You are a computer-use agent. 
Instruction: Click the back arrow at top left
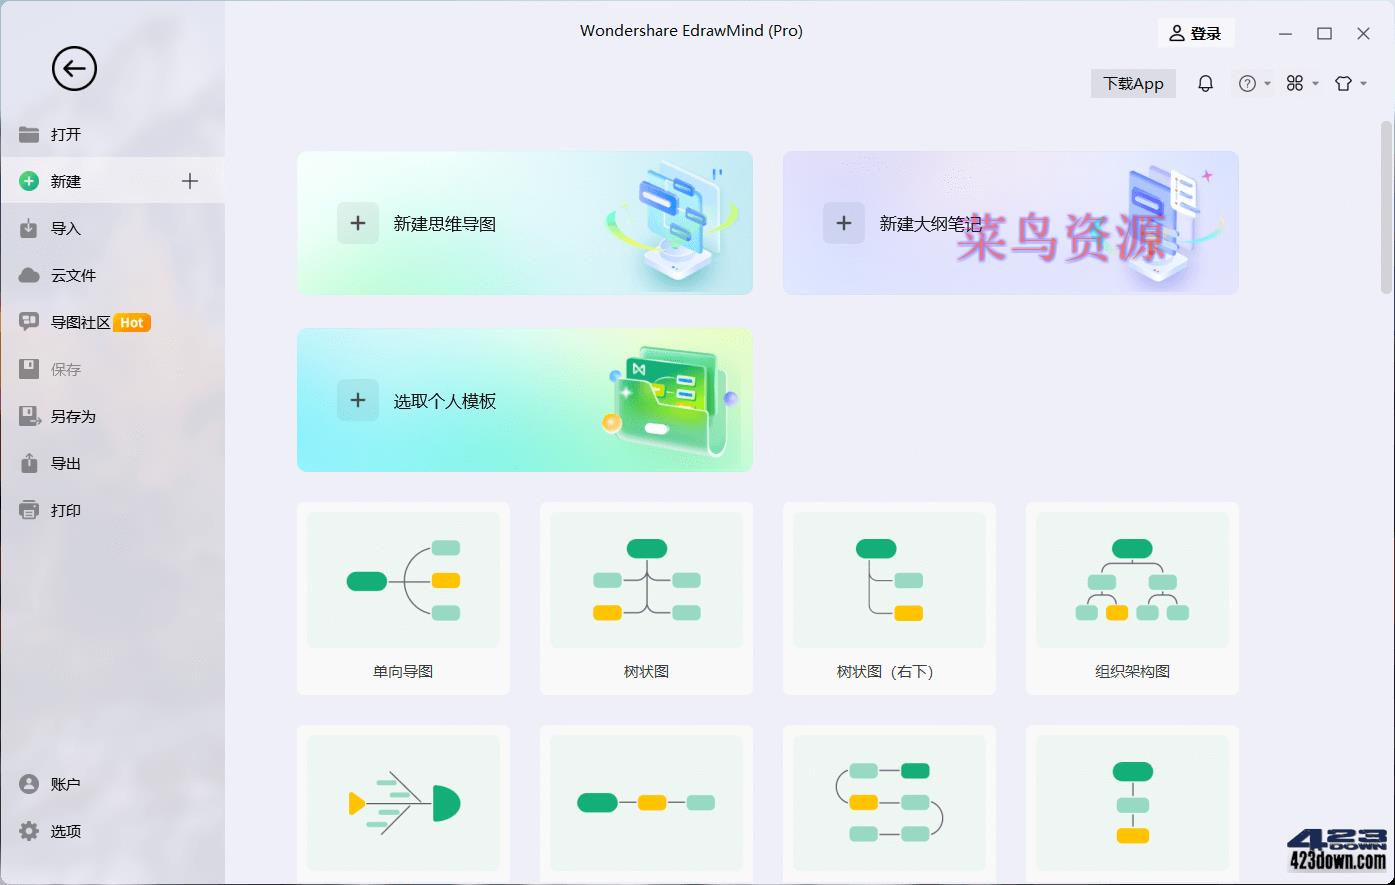click(x=73, y=68)
